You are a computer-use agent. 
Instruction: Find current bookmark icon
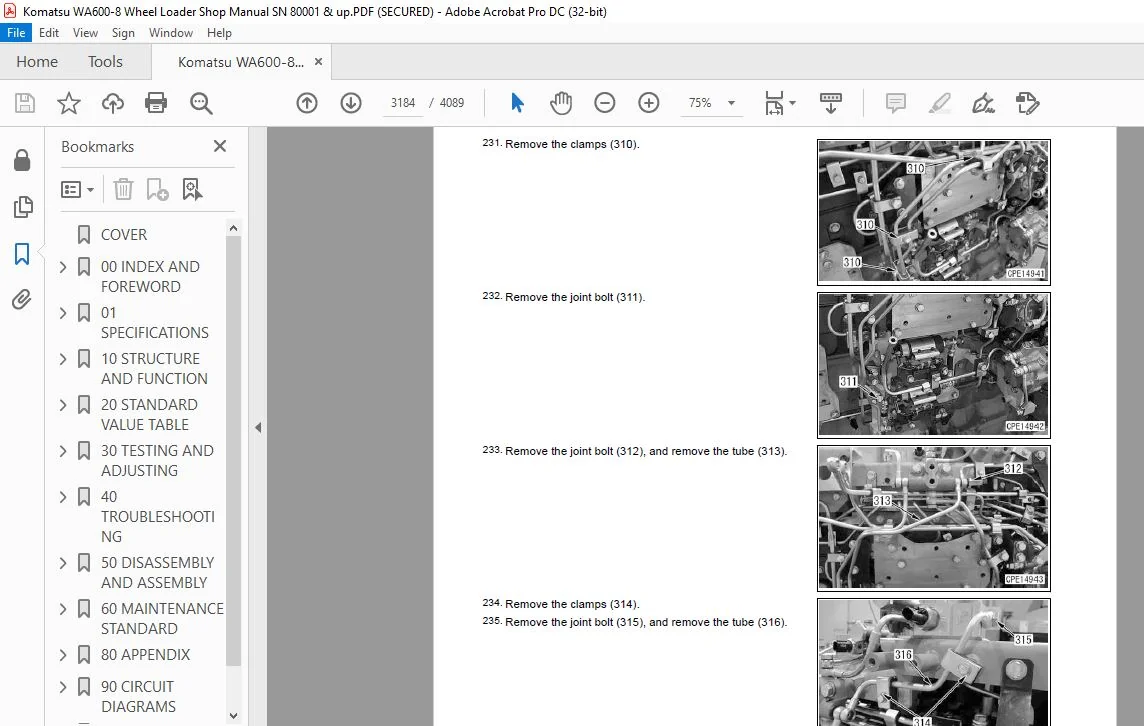pyautogui.click(x=192, y=190)
